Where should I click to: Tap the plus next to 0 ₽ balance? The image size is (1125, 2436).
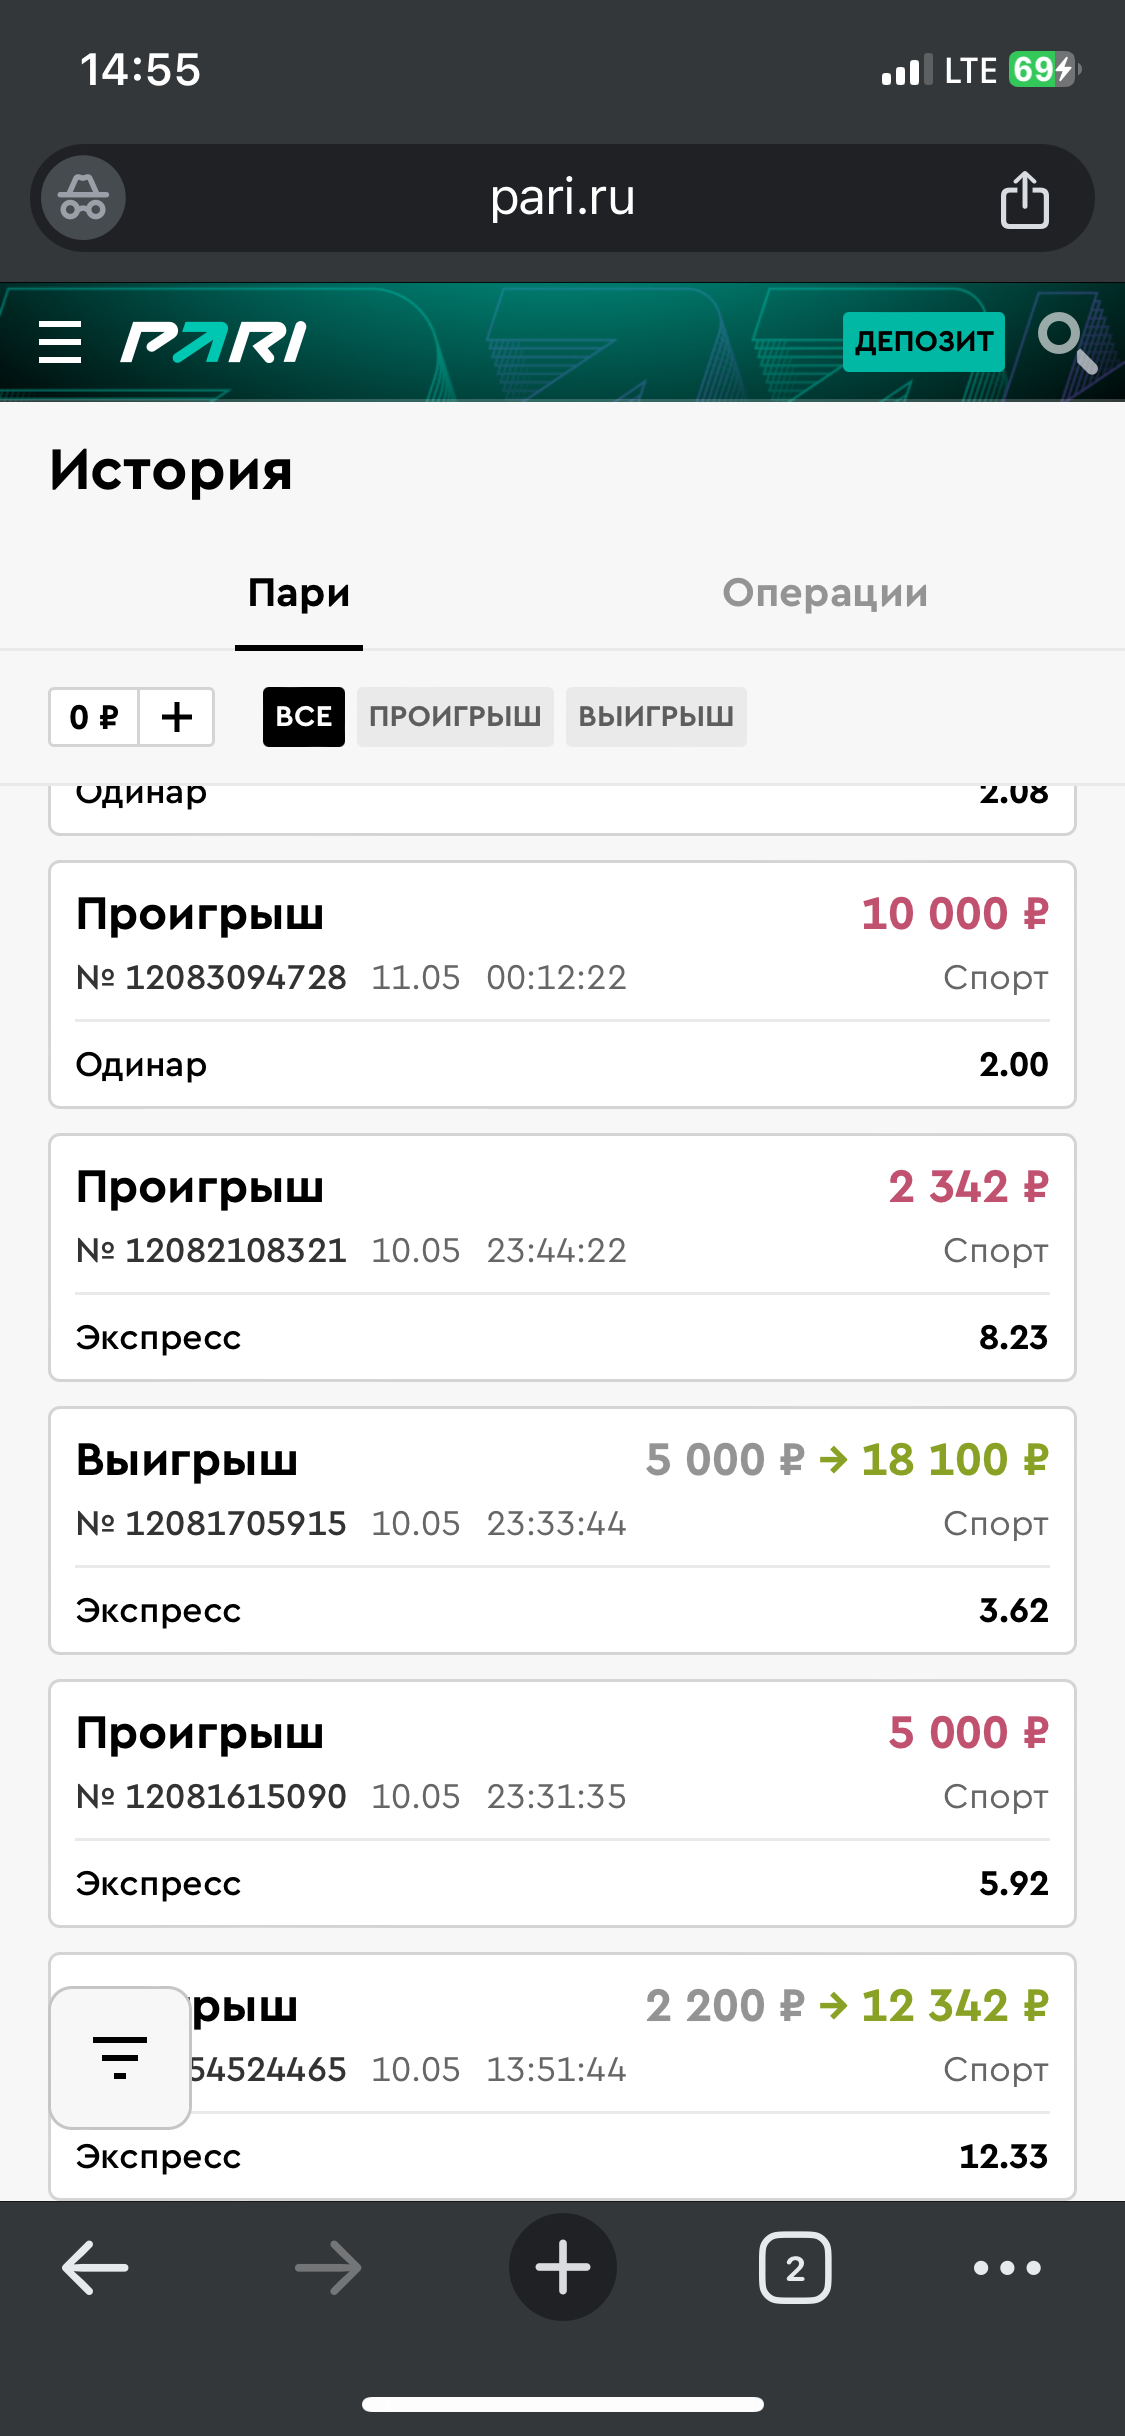(x=177, y=717)
